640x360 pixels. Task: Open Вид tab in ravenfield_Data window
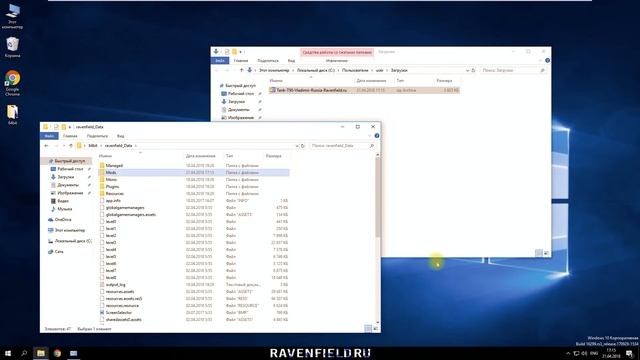click(x=120, y=136)
